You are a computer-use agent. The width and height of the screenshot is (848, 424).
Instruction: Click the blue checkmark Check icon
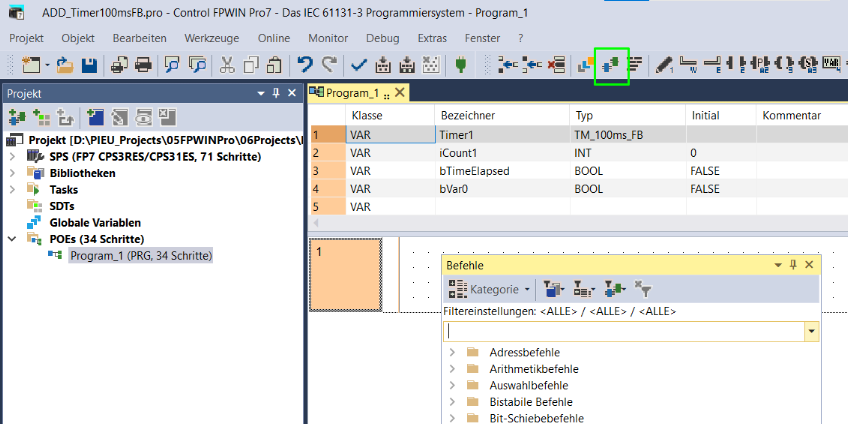click(x=359, y=65)
